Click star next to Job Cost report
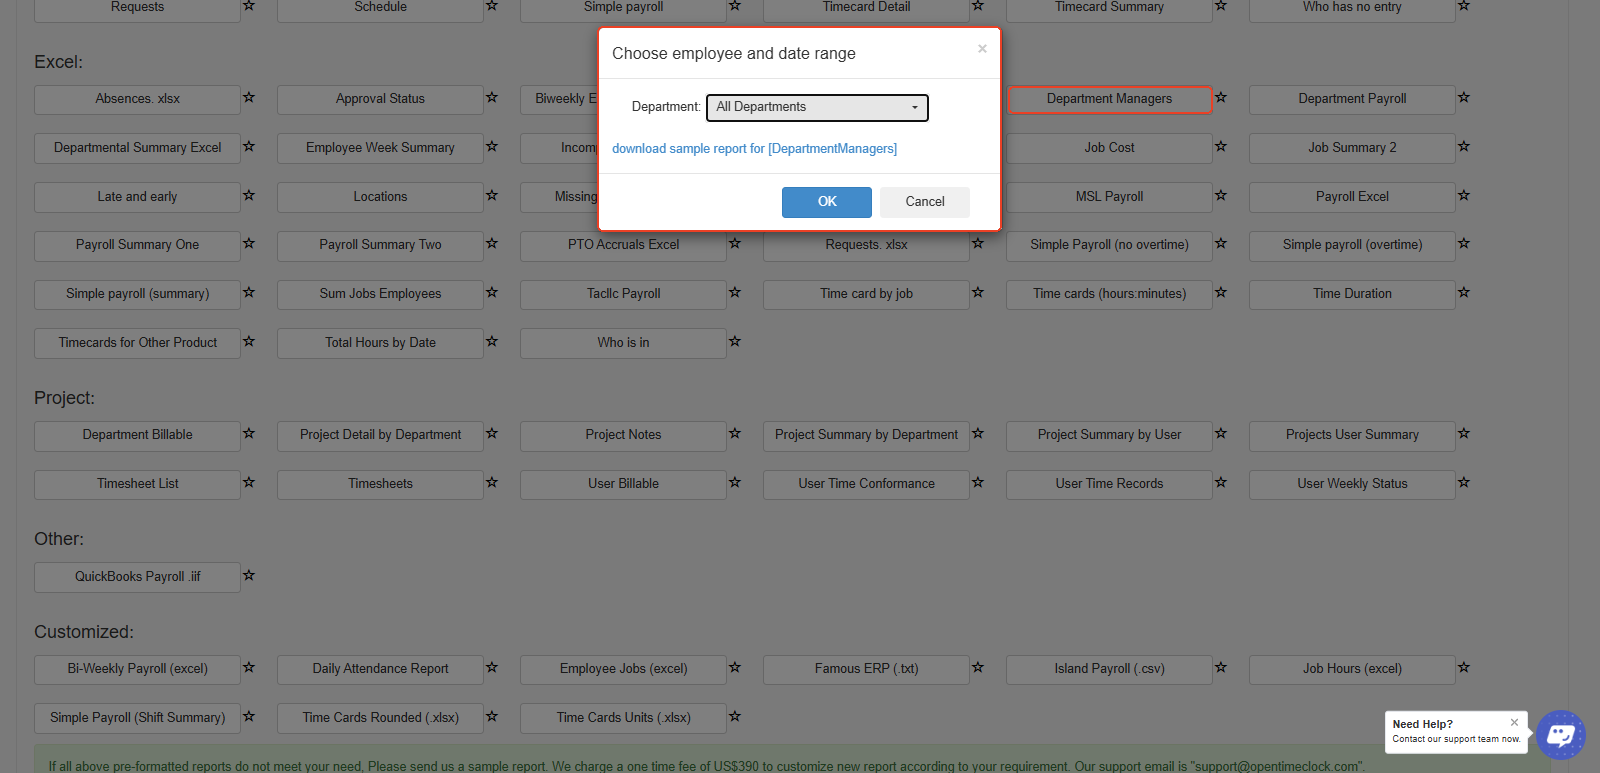1600x773 pixels. coord(1221,147)
